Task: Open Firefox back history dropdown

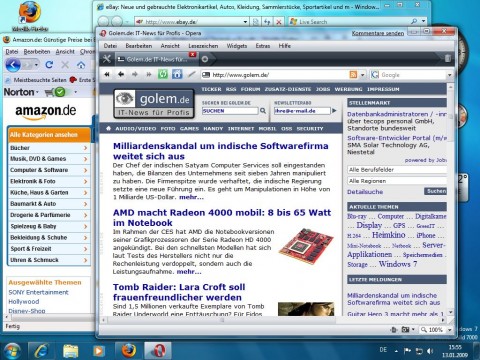Action: pos(36,65)
